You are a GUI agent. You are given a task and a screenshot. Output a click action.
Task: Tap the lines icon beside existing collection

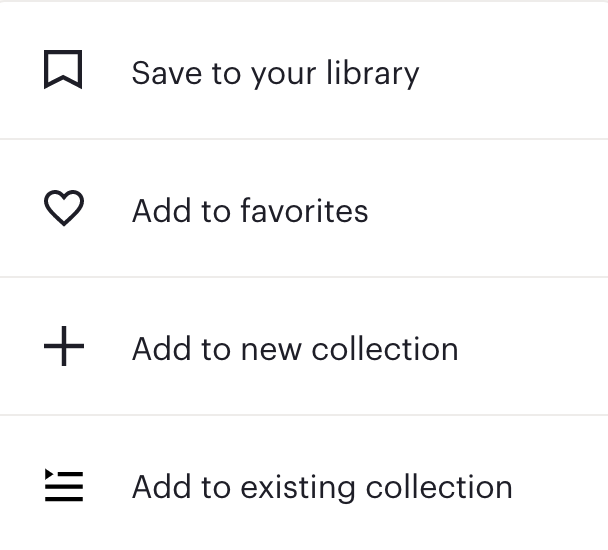coord(64,485)
